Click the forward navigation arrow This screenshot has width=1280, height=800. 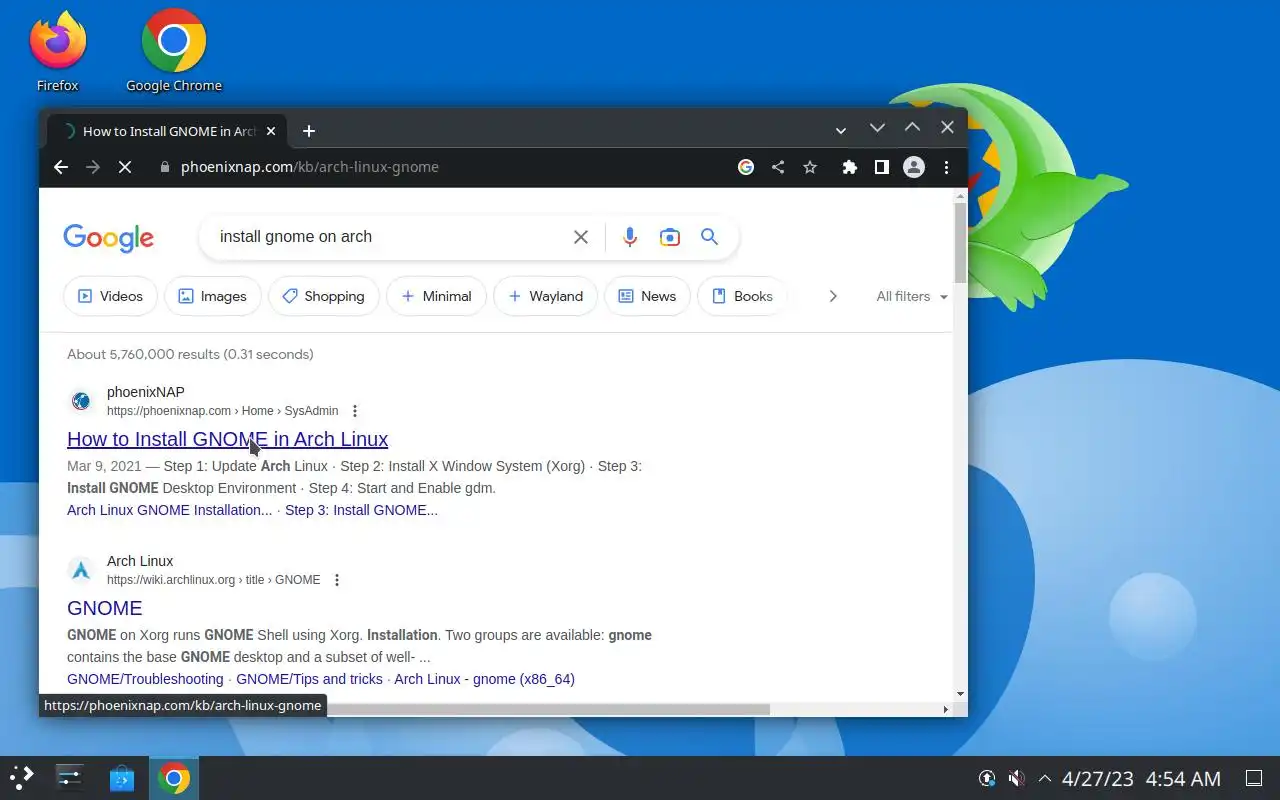click(93, 167)
